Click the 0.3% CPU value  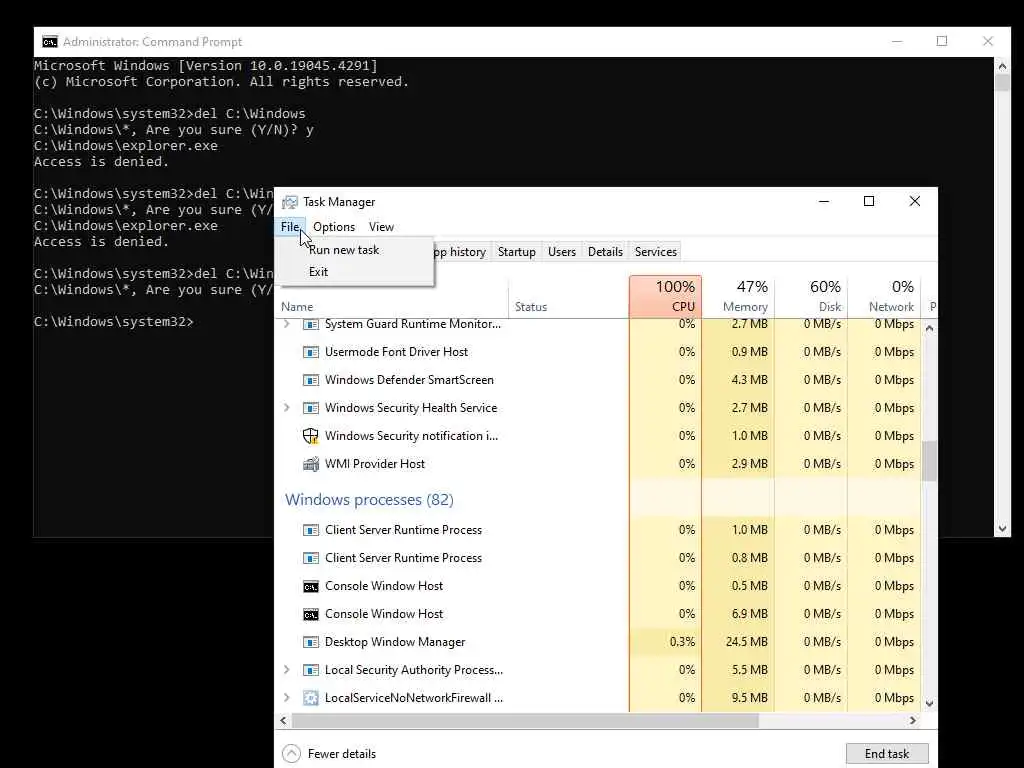682,642
